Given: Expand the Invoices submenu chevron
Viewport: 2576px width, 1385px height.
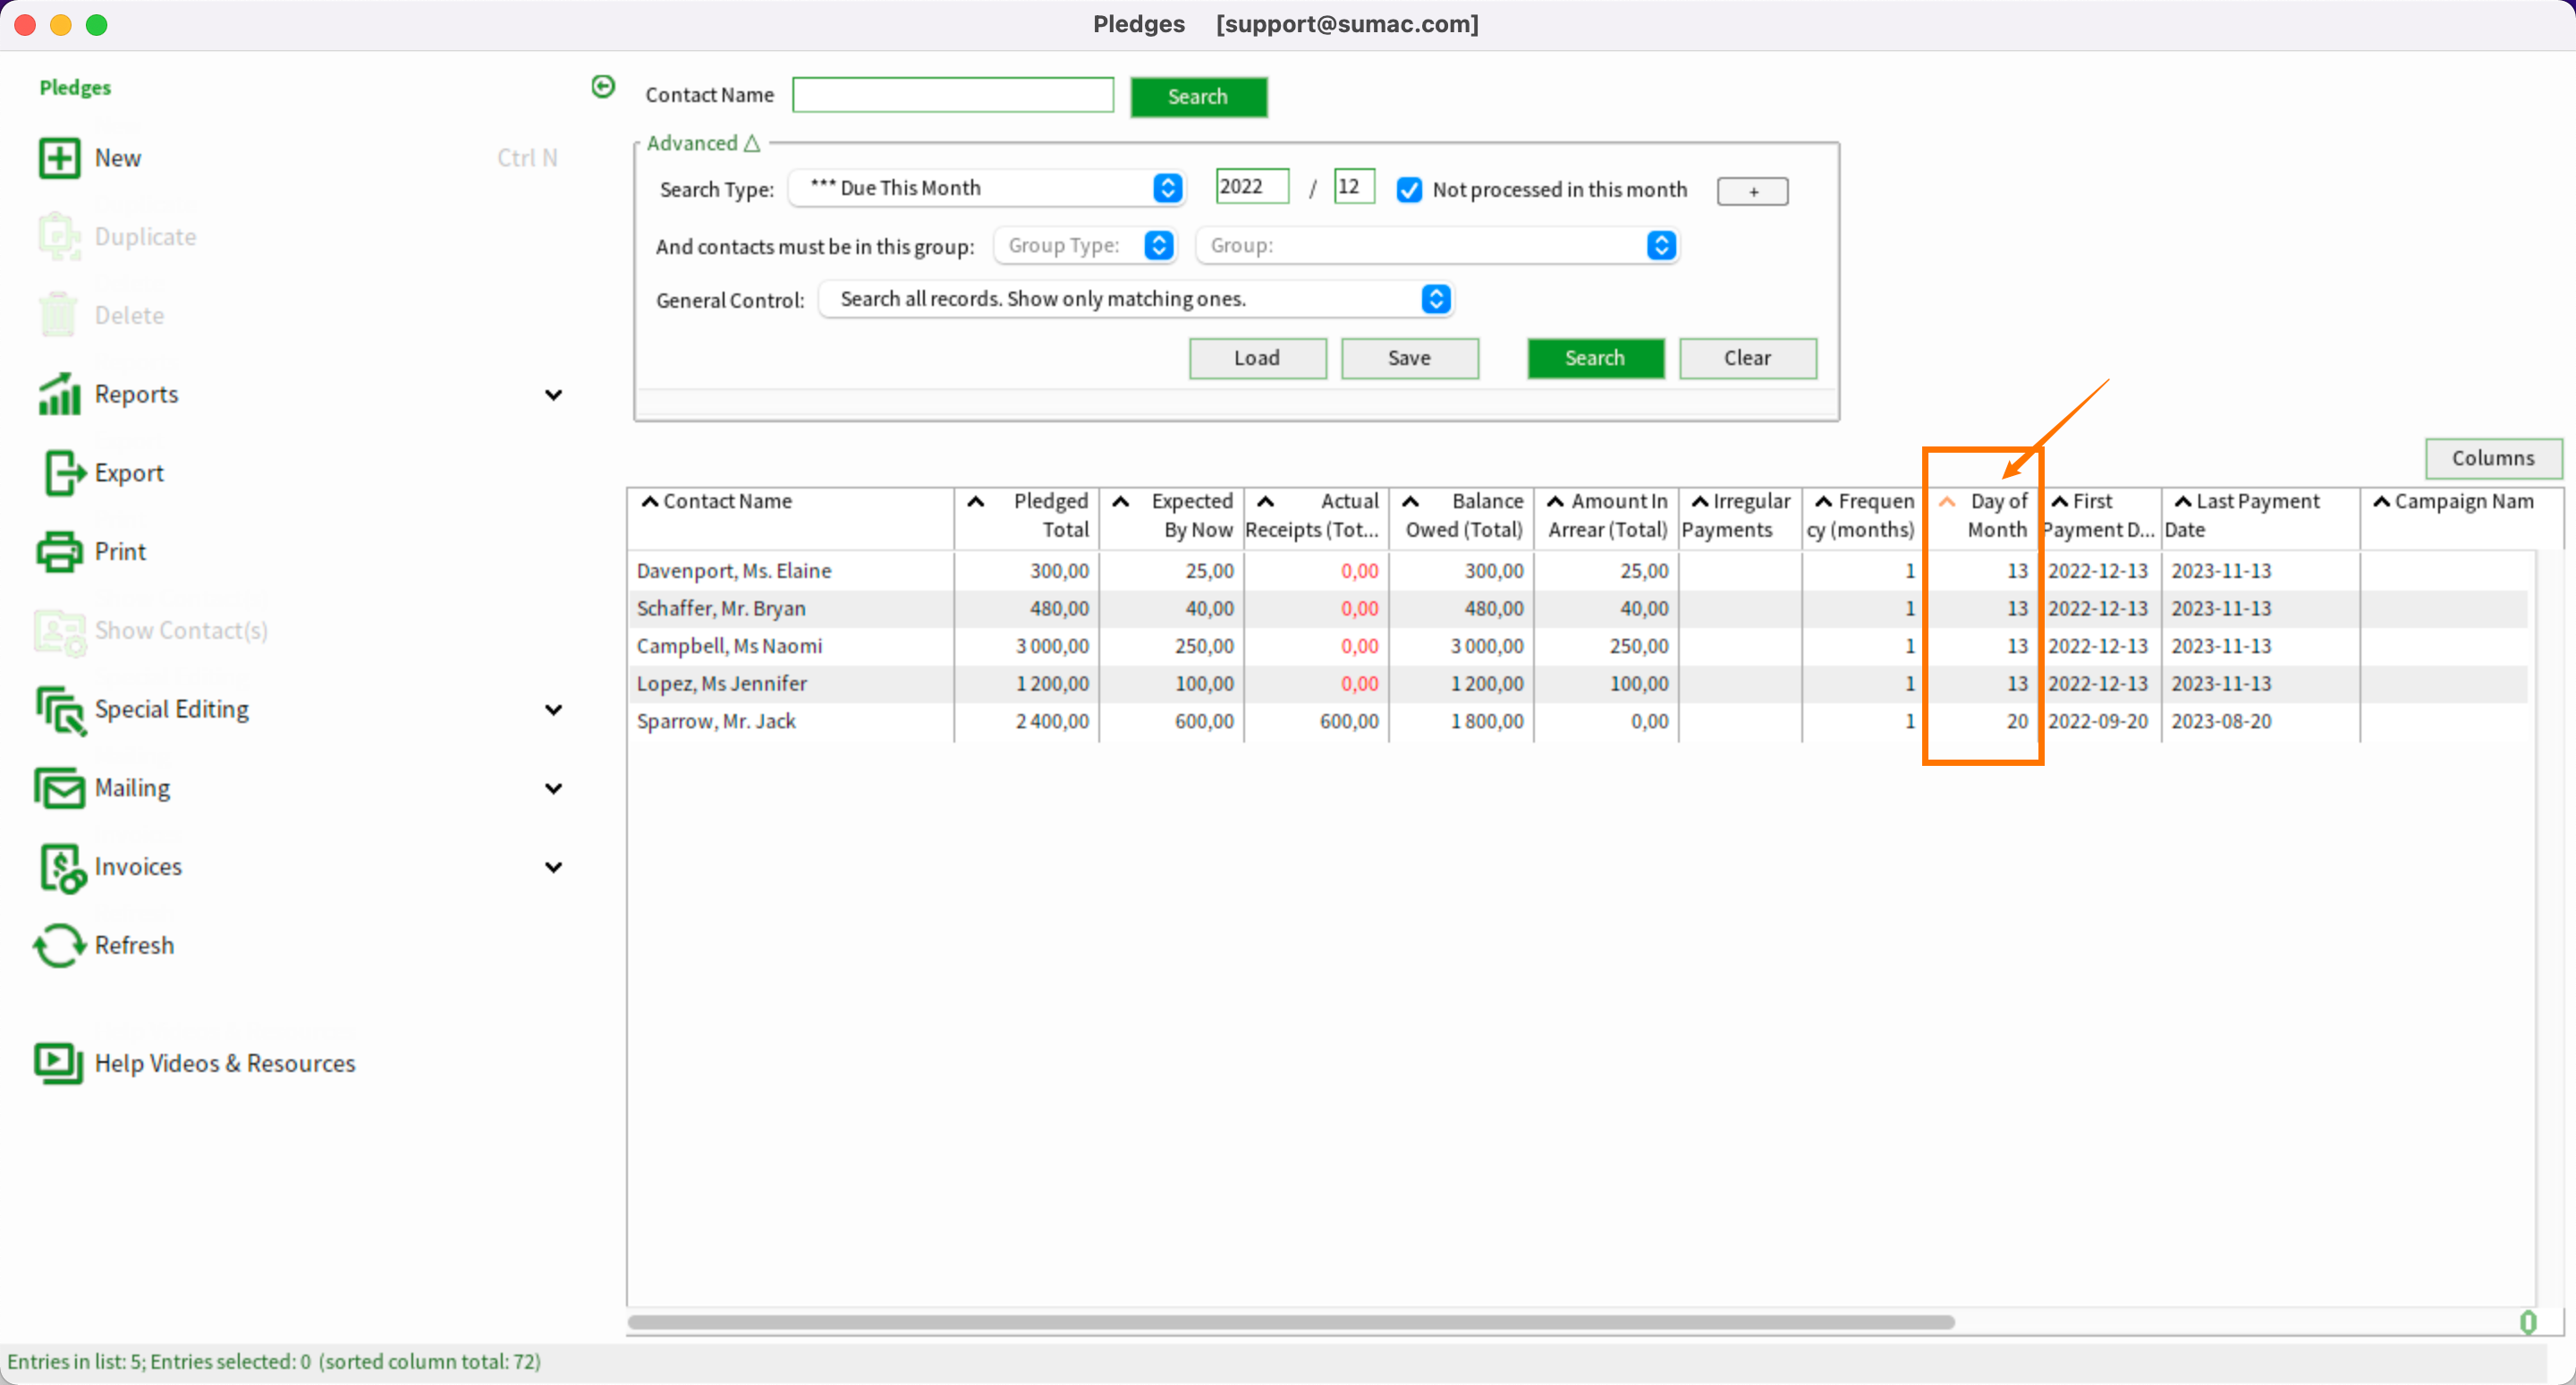Looking at the screenshot, I should tap(553, 867).
